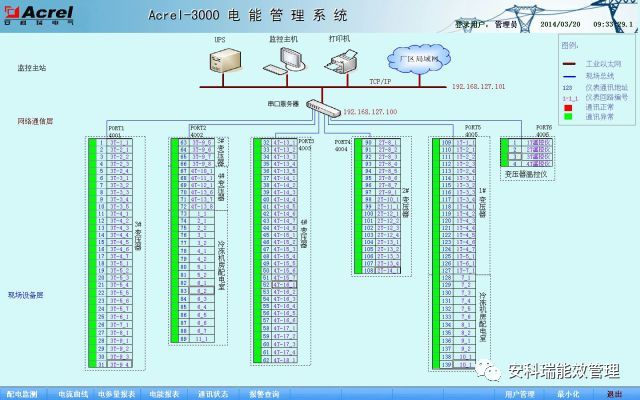Open the 电参量报表 tab
Screen dimensions: 640x400
tap(117, 394)
